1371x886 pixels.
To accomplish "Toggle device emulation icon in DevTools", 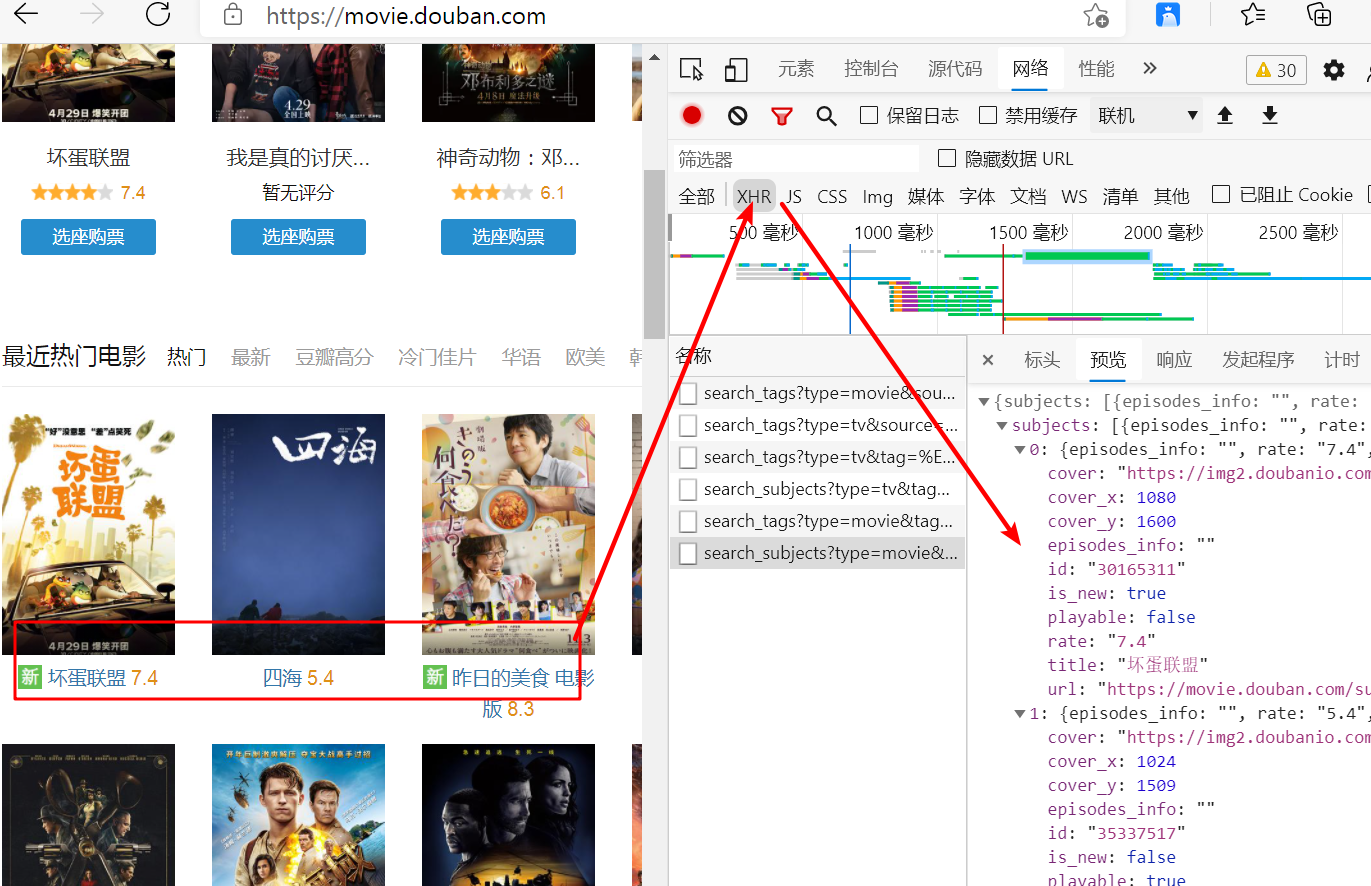I will [736, 69].
